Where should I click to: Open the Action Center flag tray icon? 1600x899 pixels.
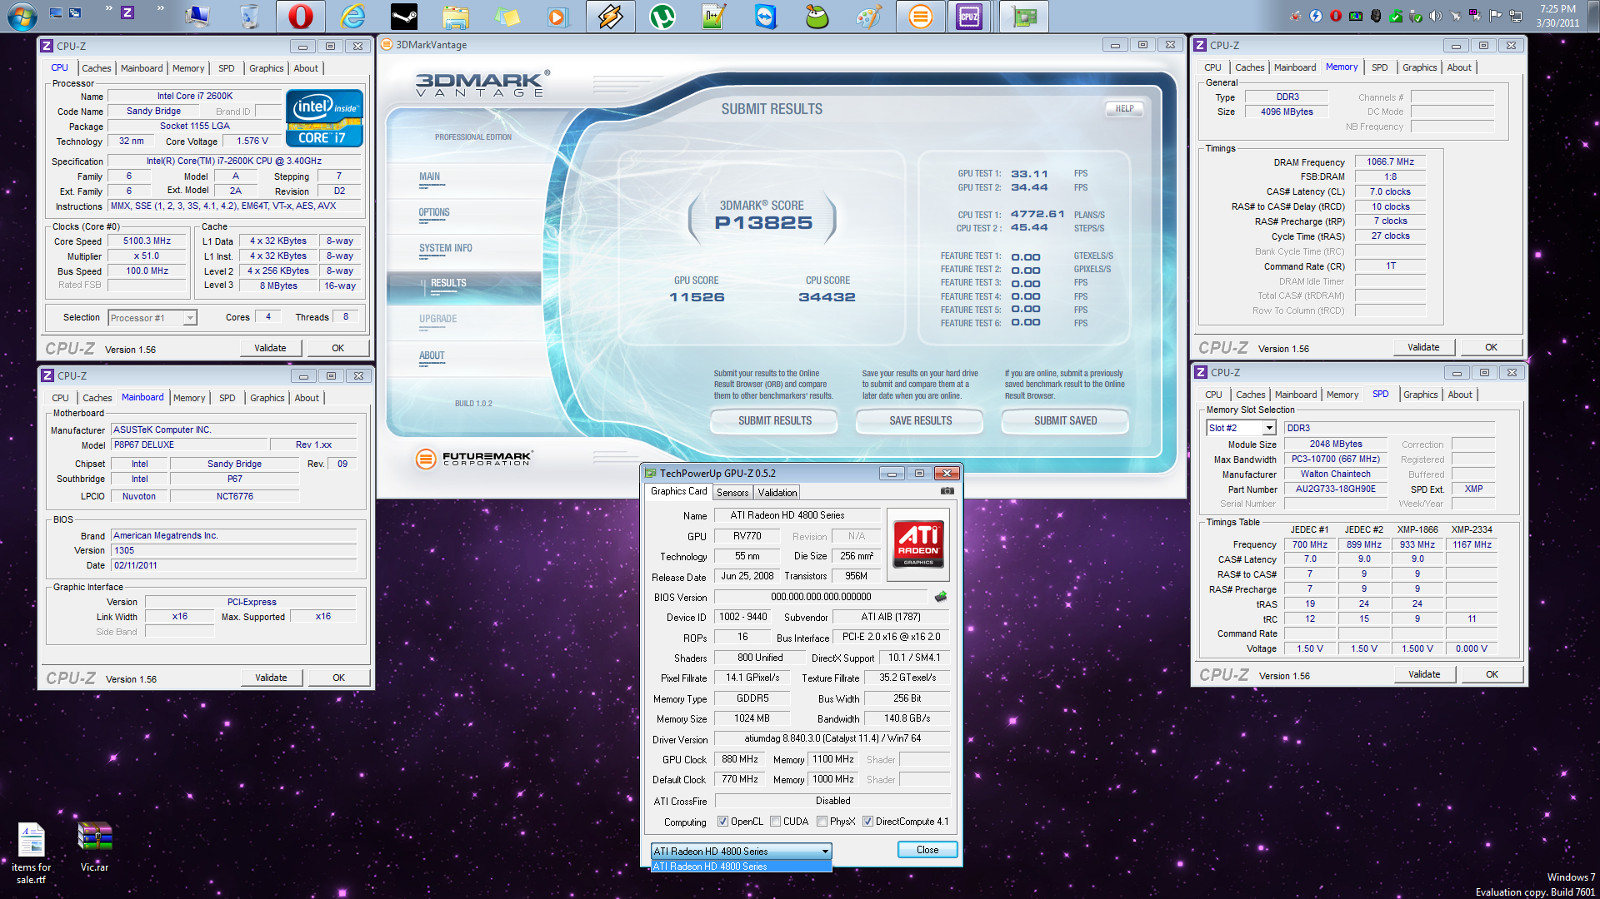point(1496,16)
